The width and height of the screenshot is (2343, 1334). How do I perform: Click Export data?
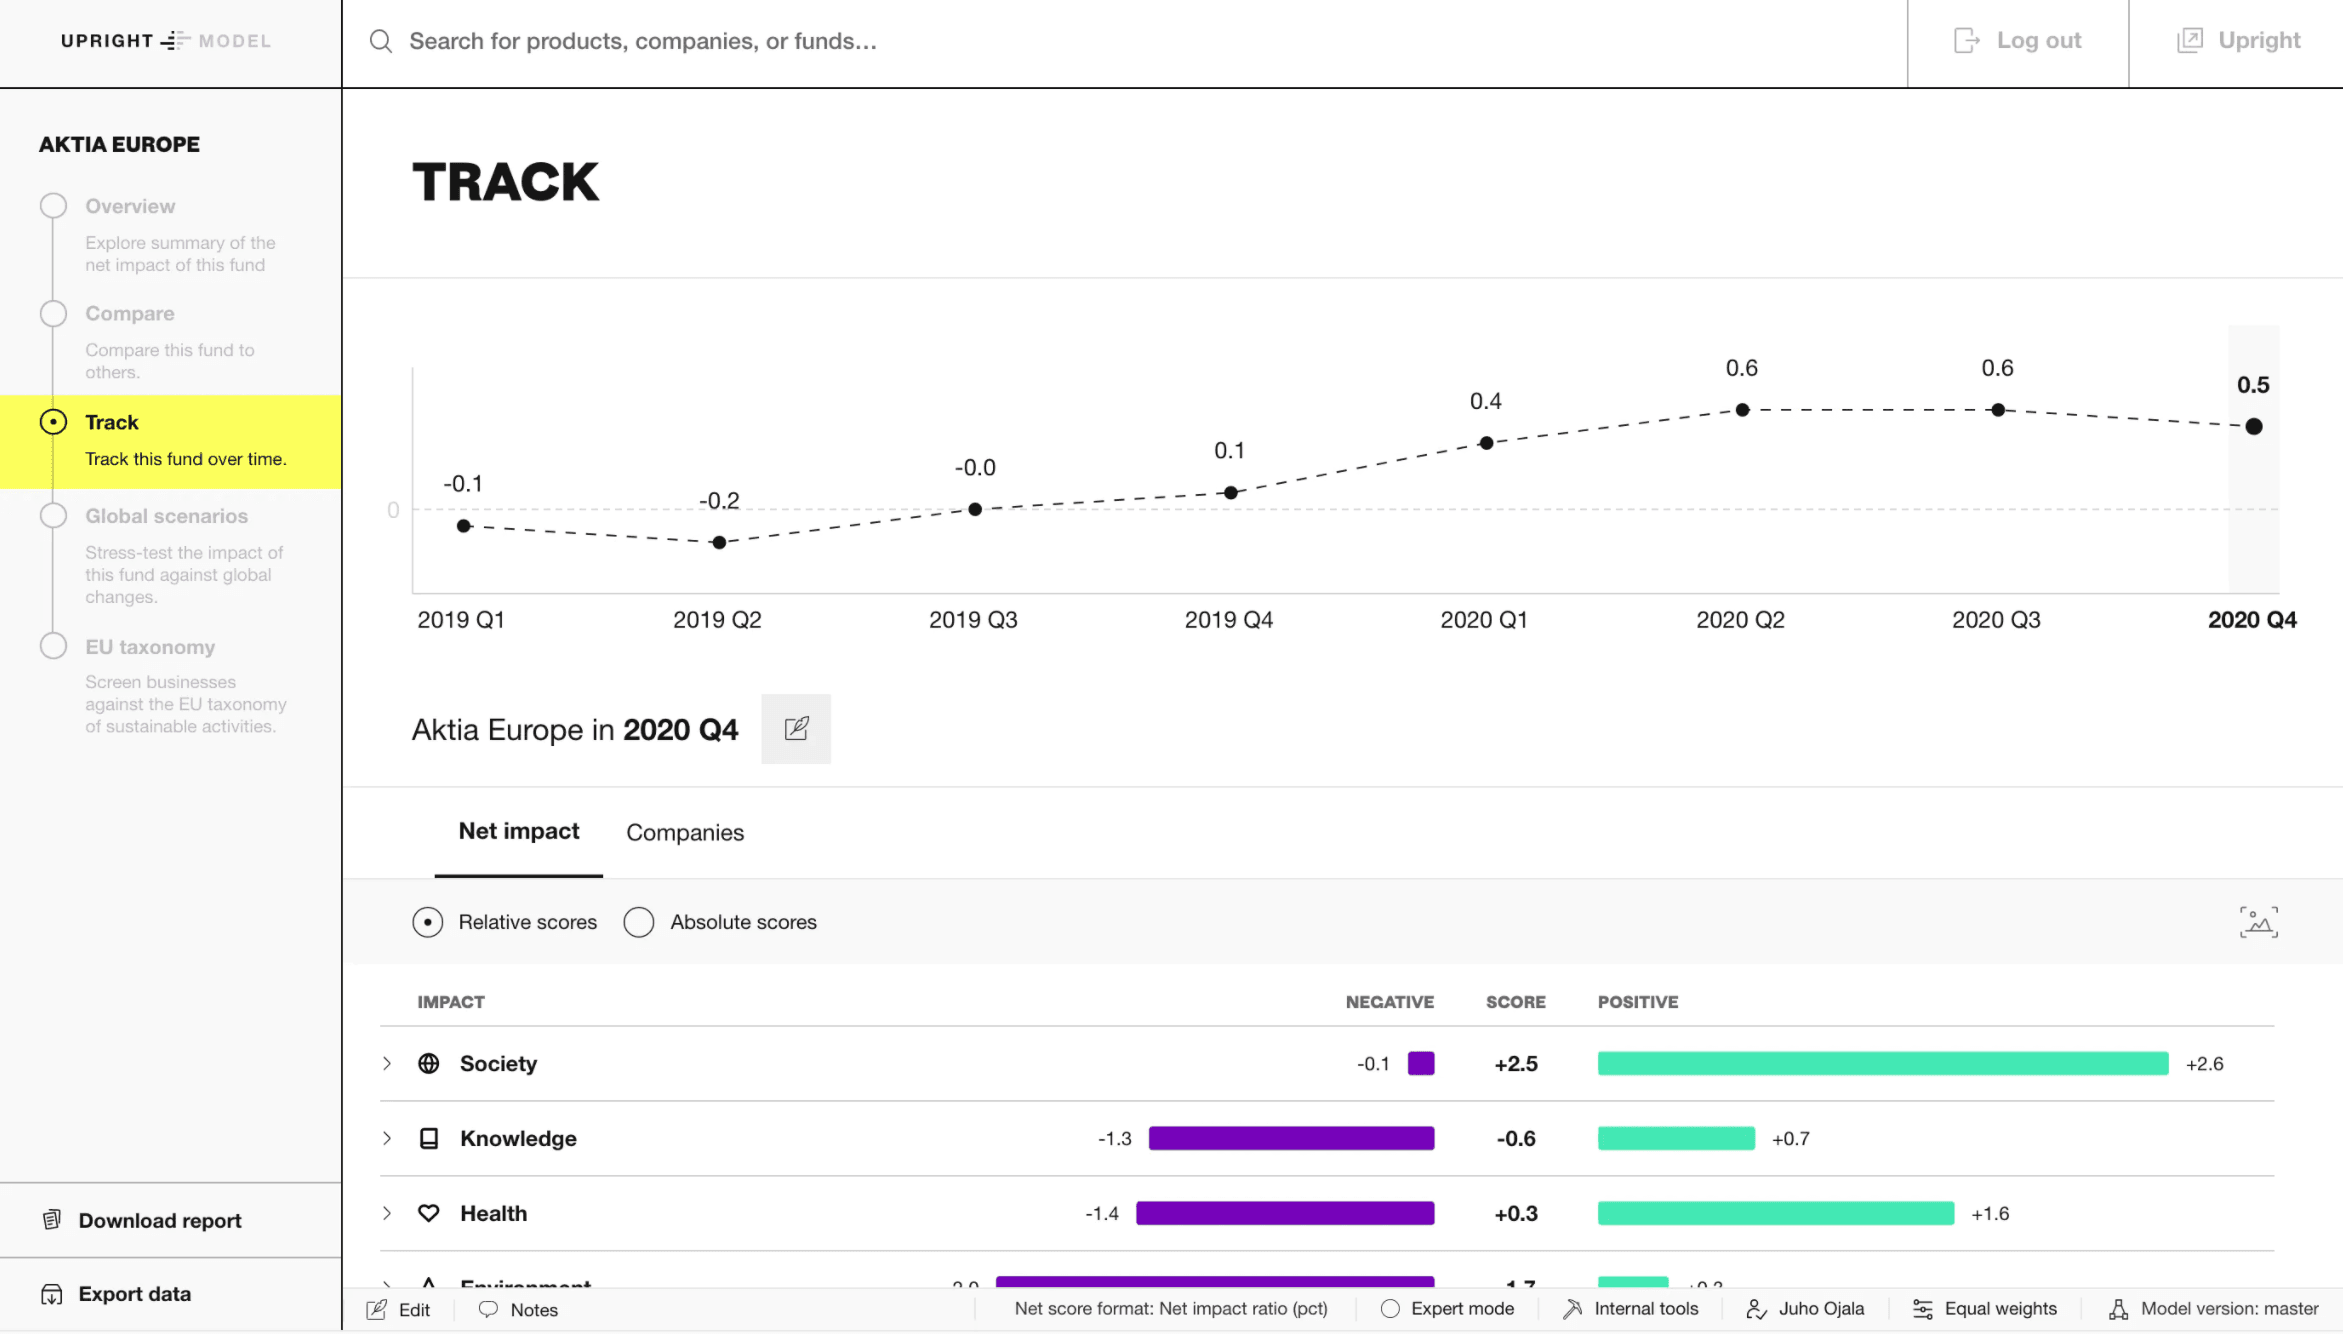pyautogui.click(x=135, y=1294)
